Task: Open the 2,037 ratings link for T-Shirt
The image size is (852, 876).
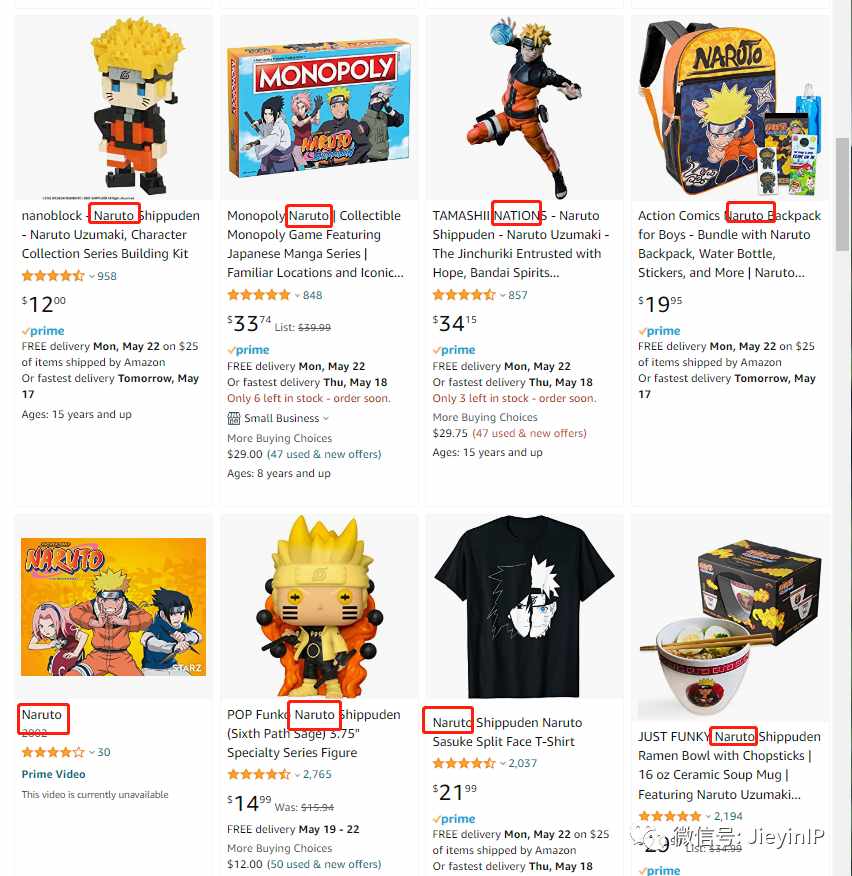Action: [x=522, y=763]
